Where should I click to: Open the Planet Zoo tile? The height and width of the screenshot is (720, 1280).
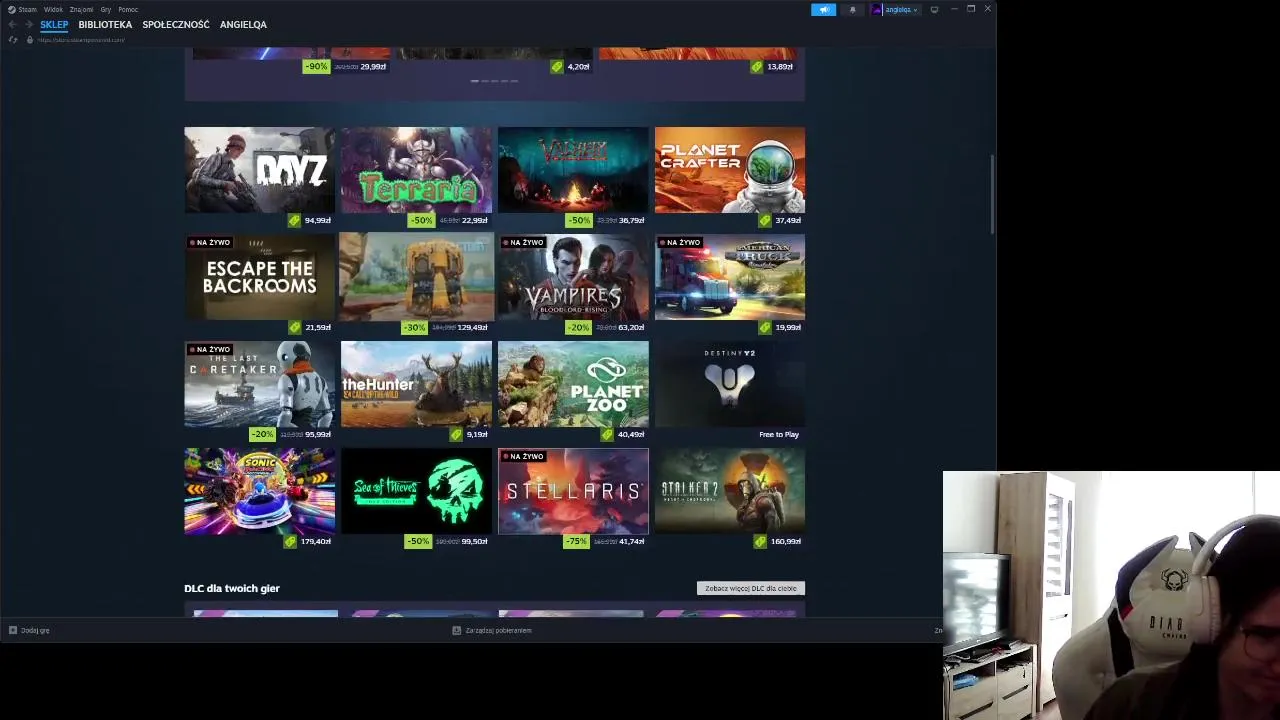coord(573,384)
